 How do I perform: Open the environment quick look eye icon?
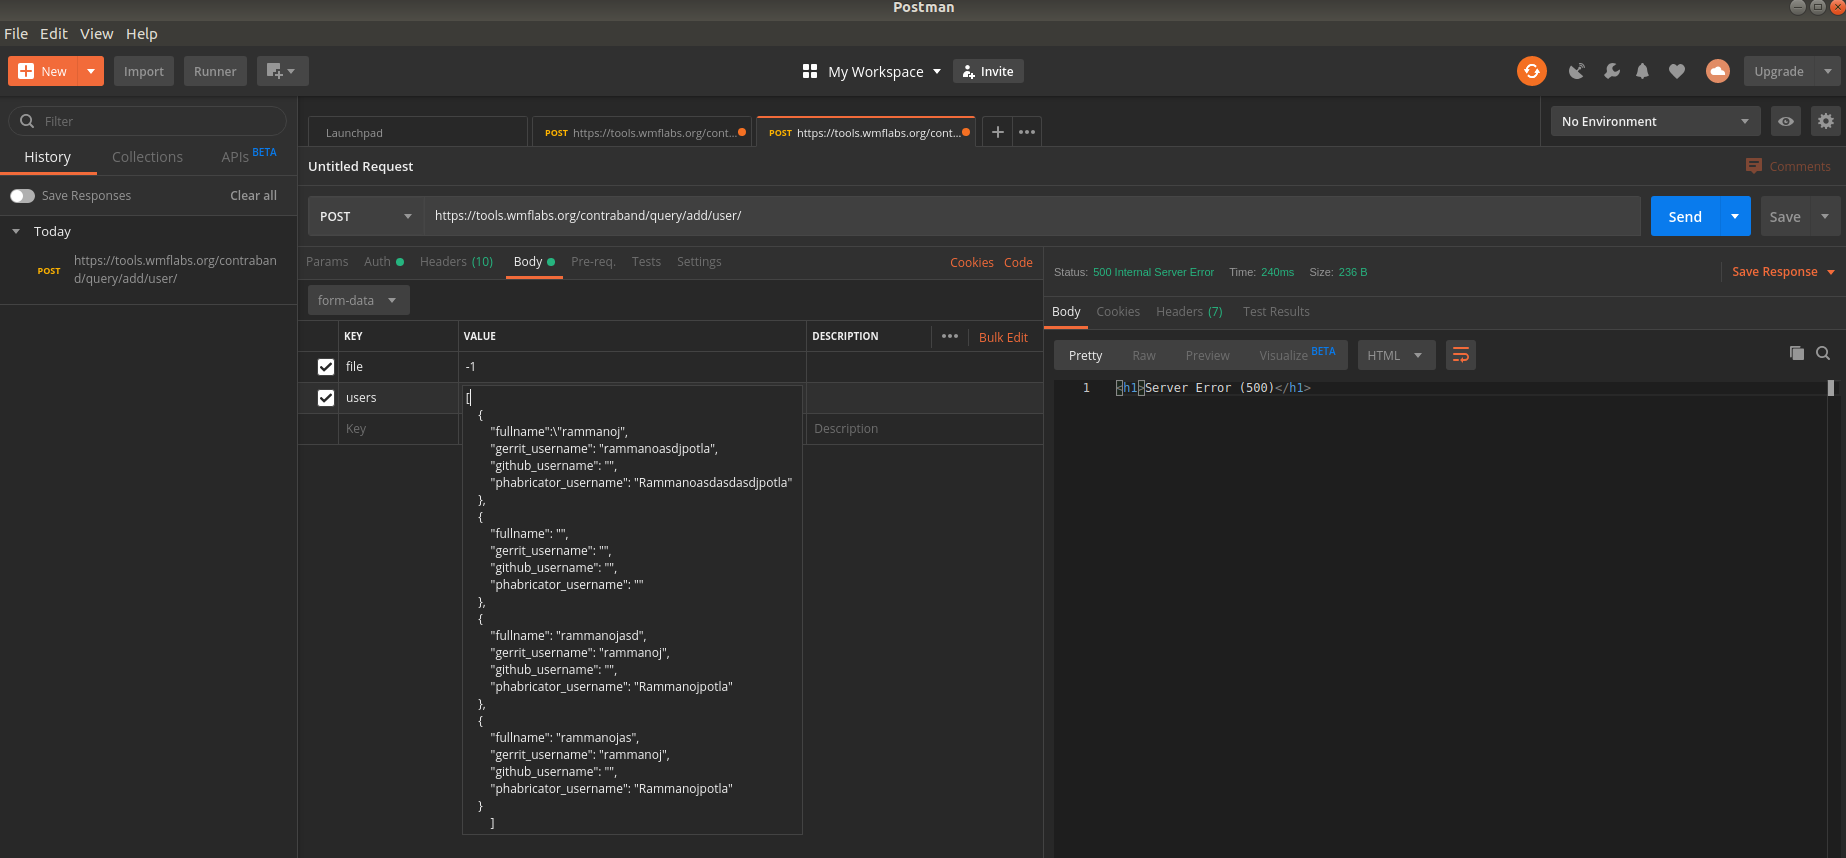point(1785,121)
